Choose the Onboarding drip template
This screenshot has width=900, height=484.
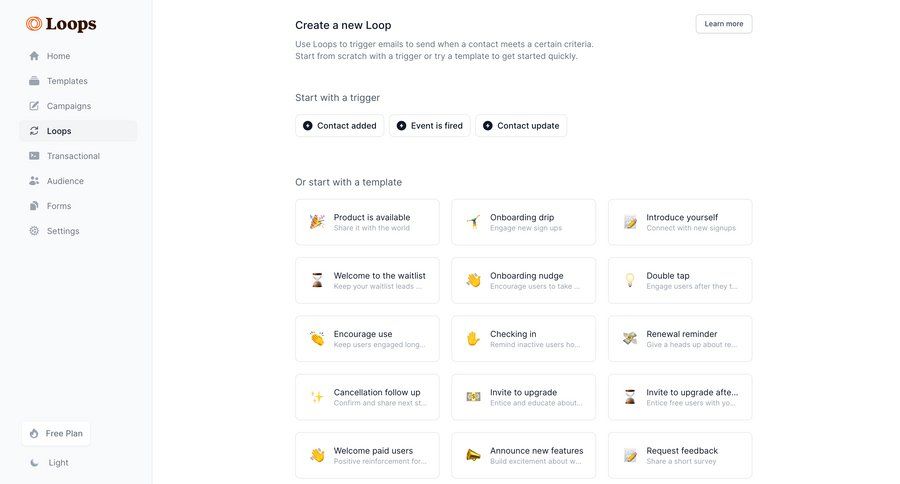click(523, 222)
